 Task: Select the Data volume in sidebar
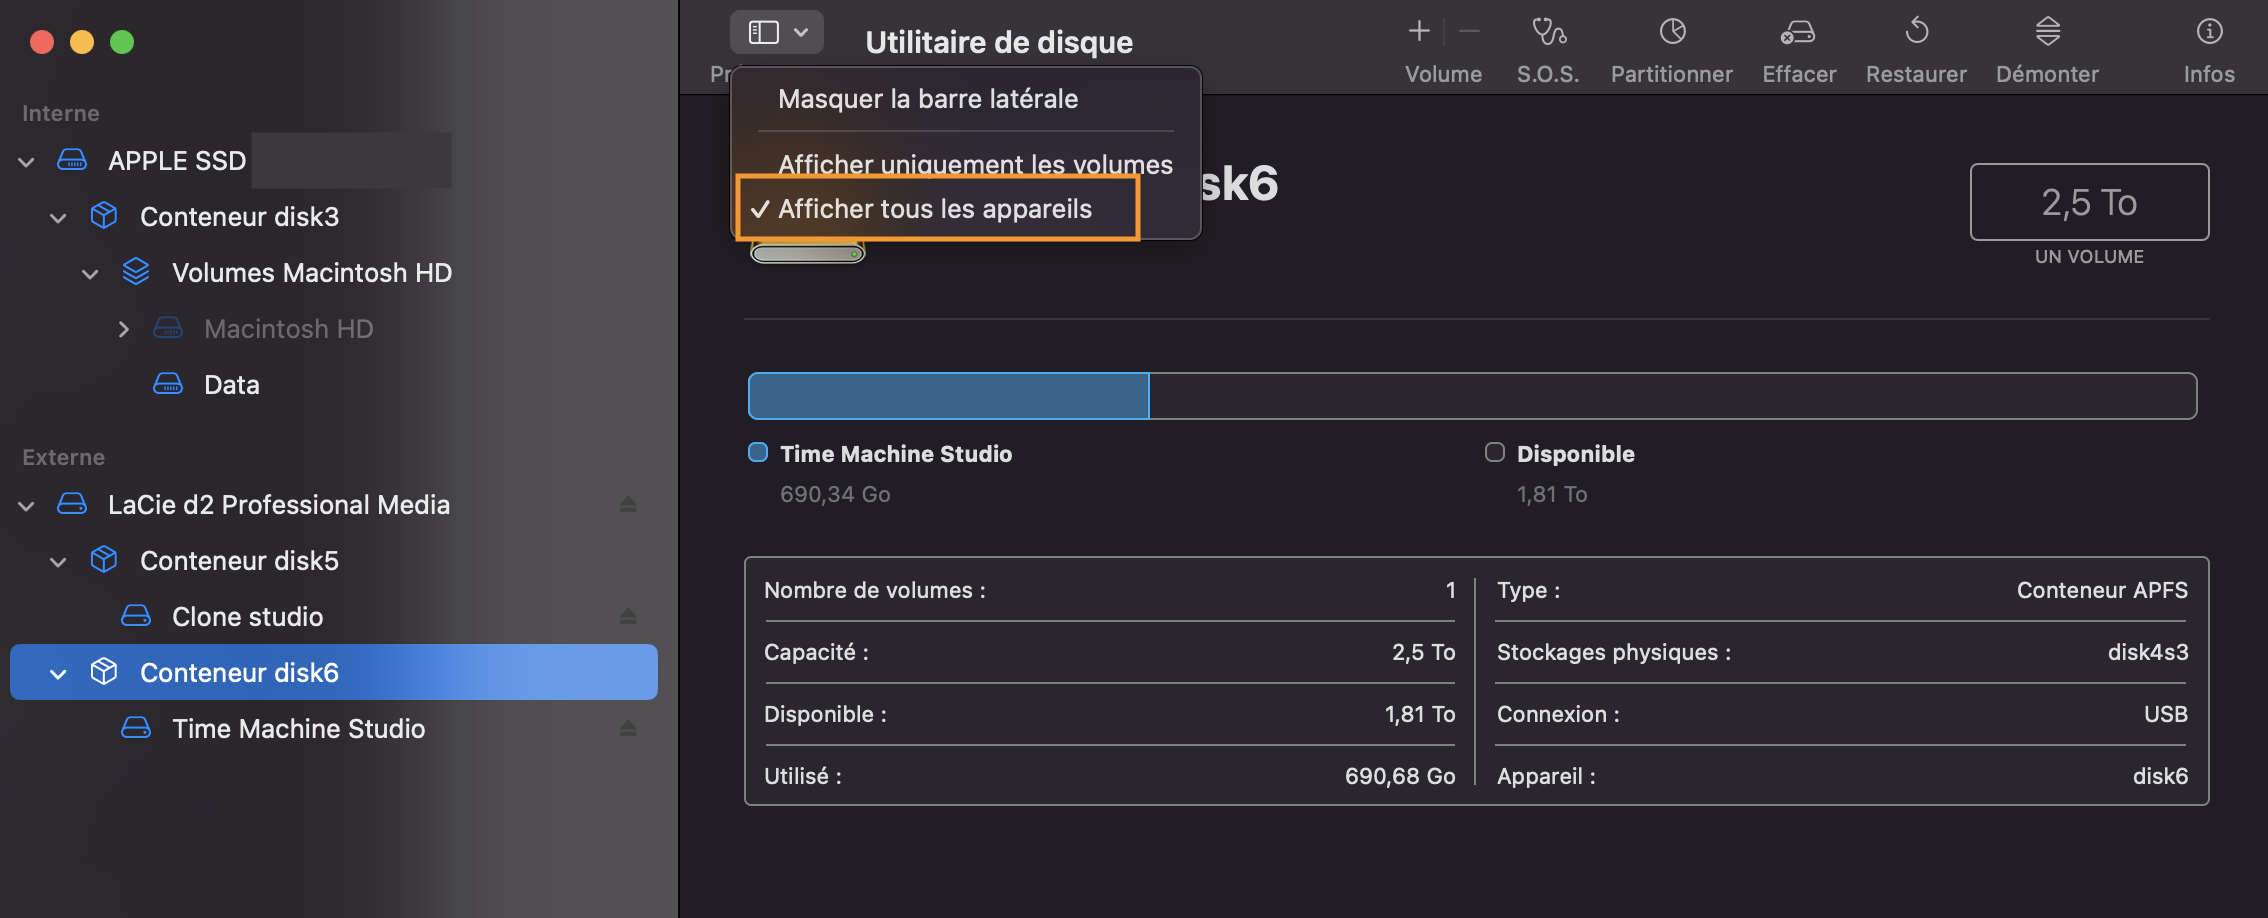pos(231,385)
